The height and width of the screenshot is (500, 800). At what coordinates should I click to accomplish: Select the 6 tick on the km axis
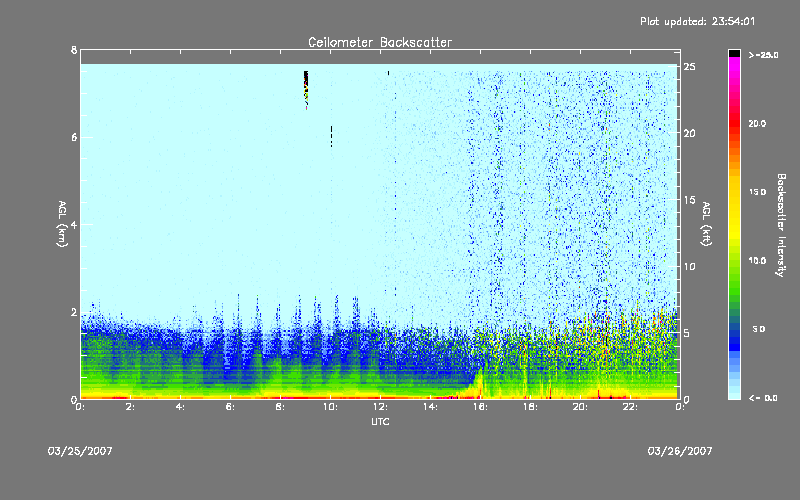(x=74, y=137)
